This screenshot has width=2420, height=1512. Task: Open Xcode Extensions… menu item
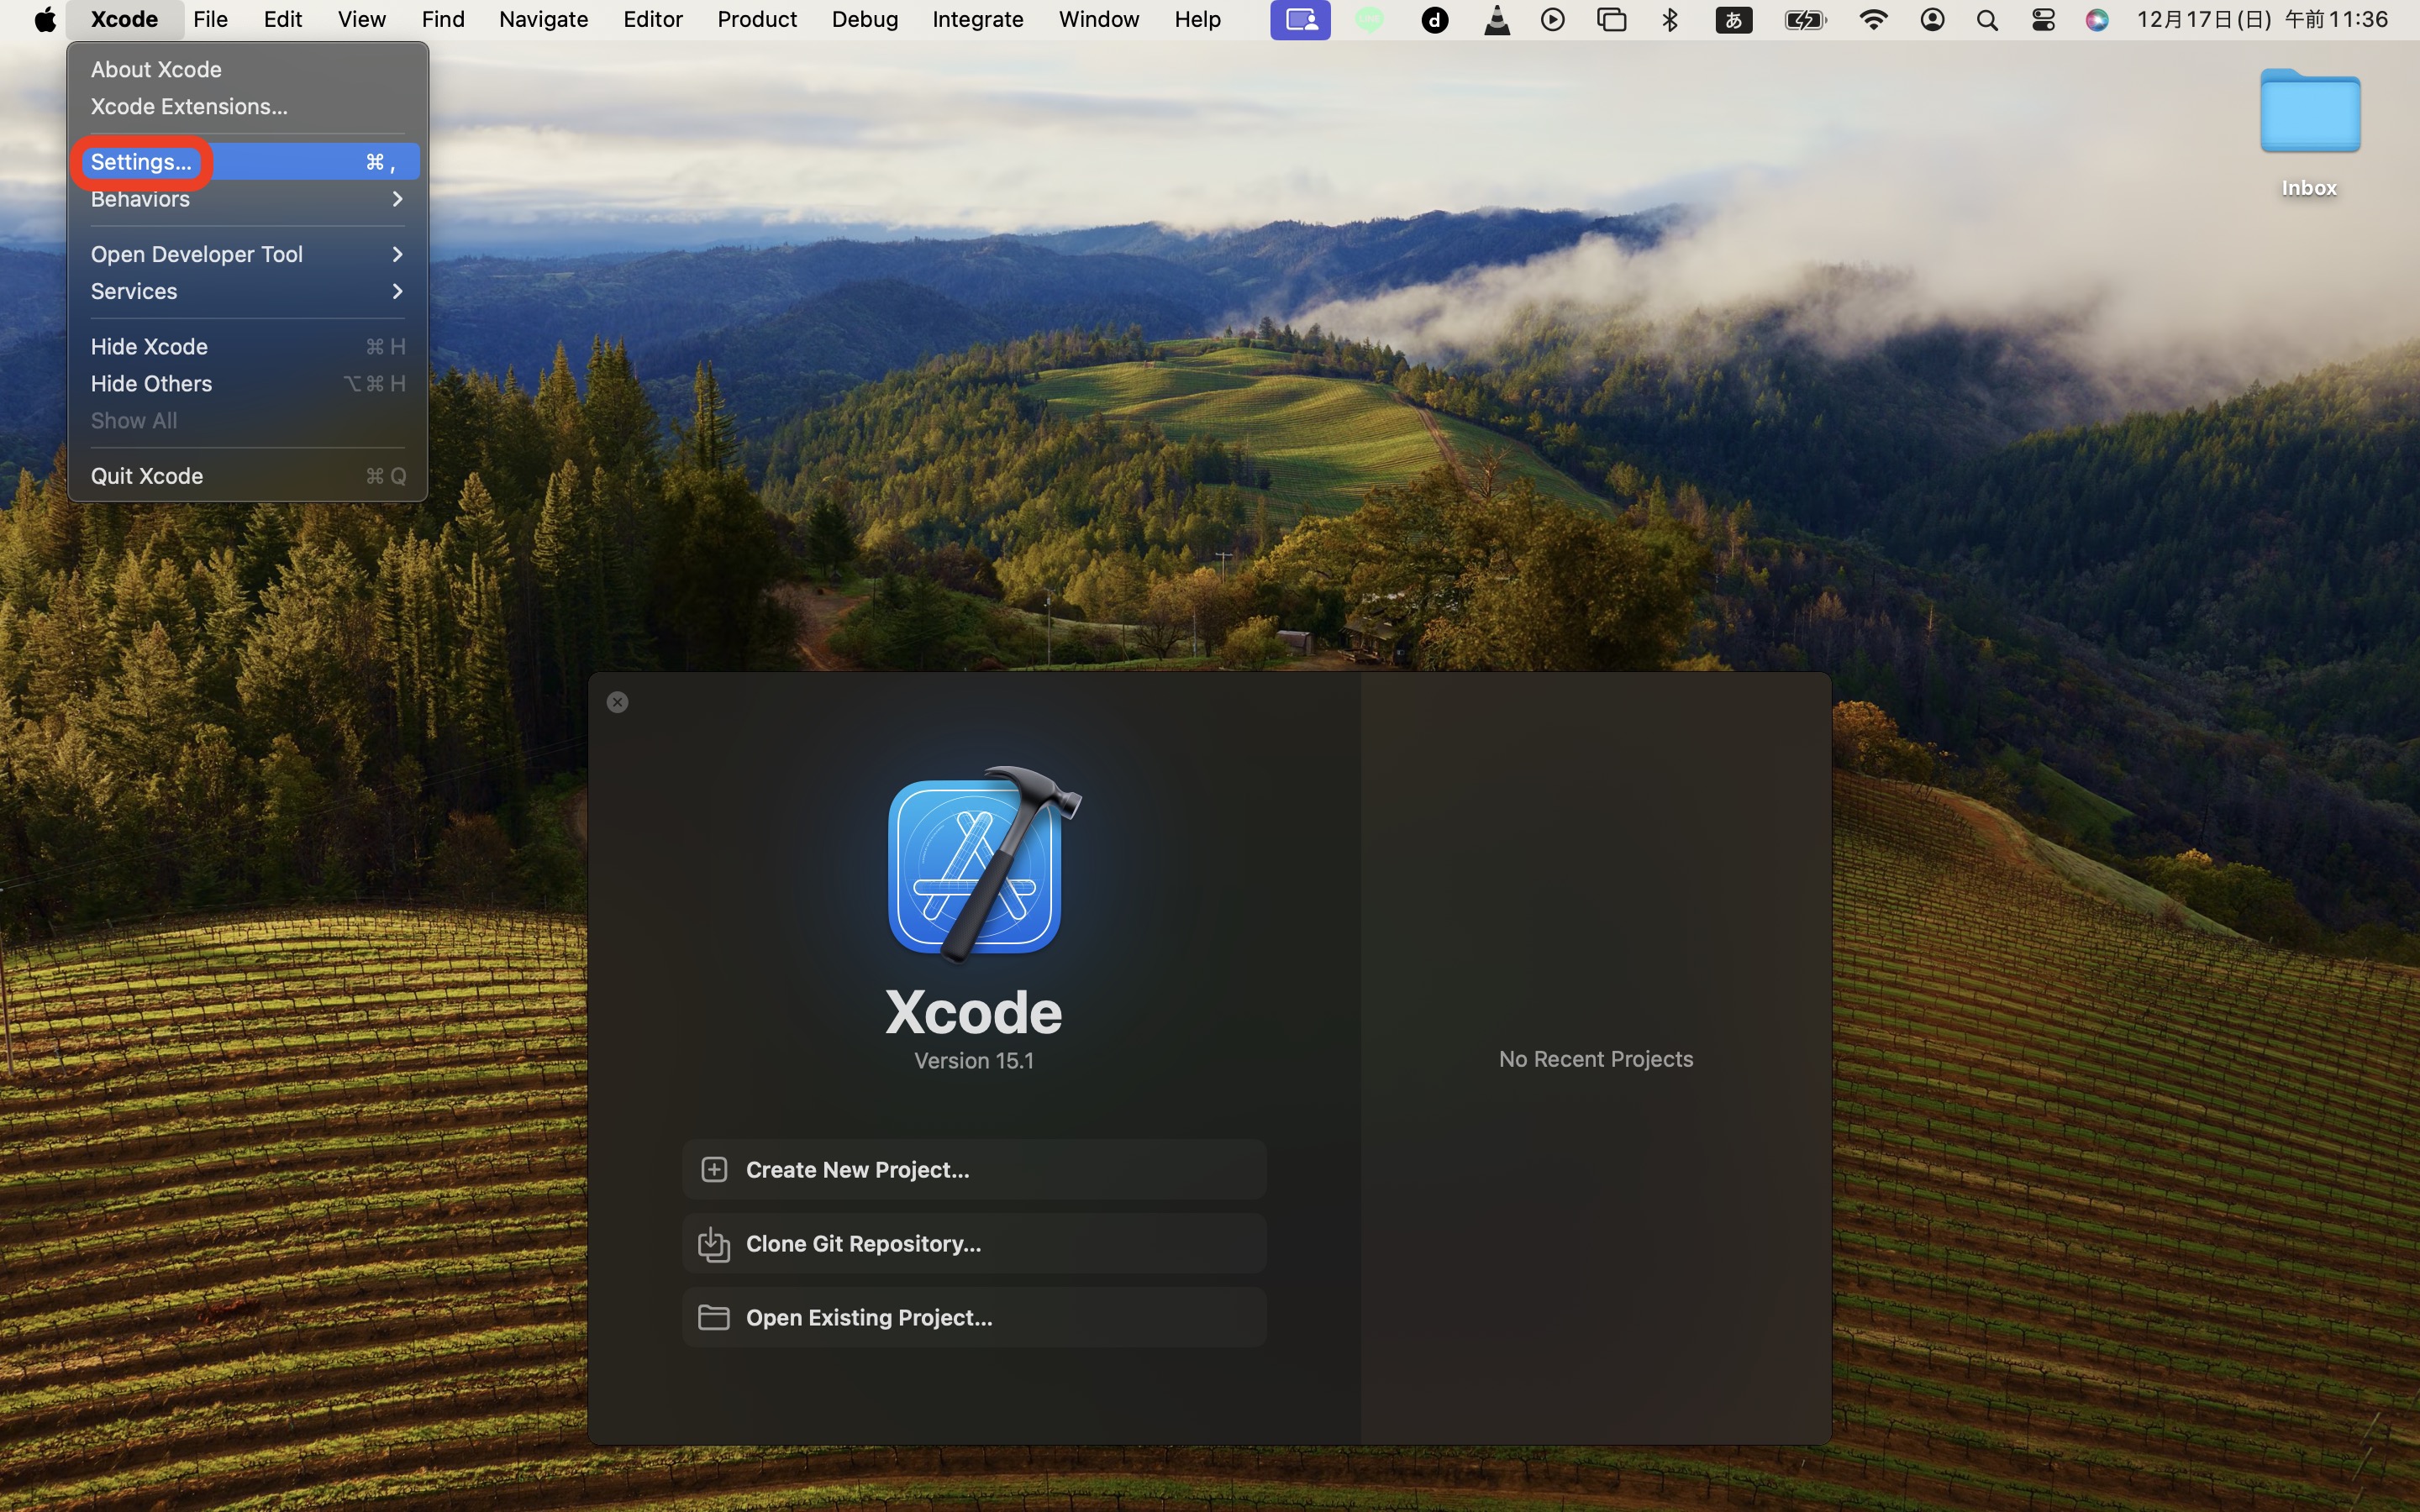[x=247, y=106]
